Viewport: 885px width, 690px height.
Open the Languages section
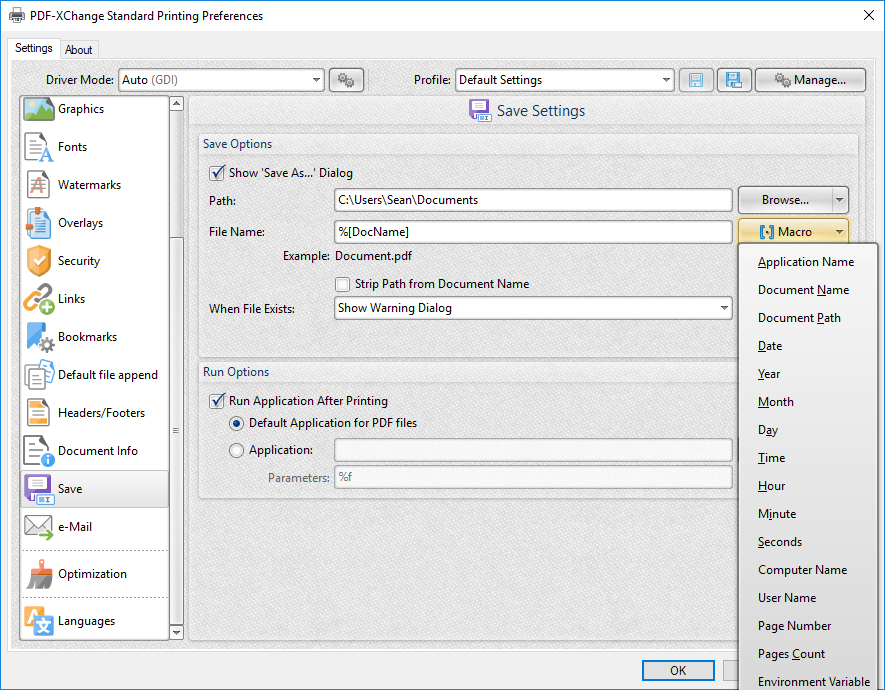coord(94,621)
